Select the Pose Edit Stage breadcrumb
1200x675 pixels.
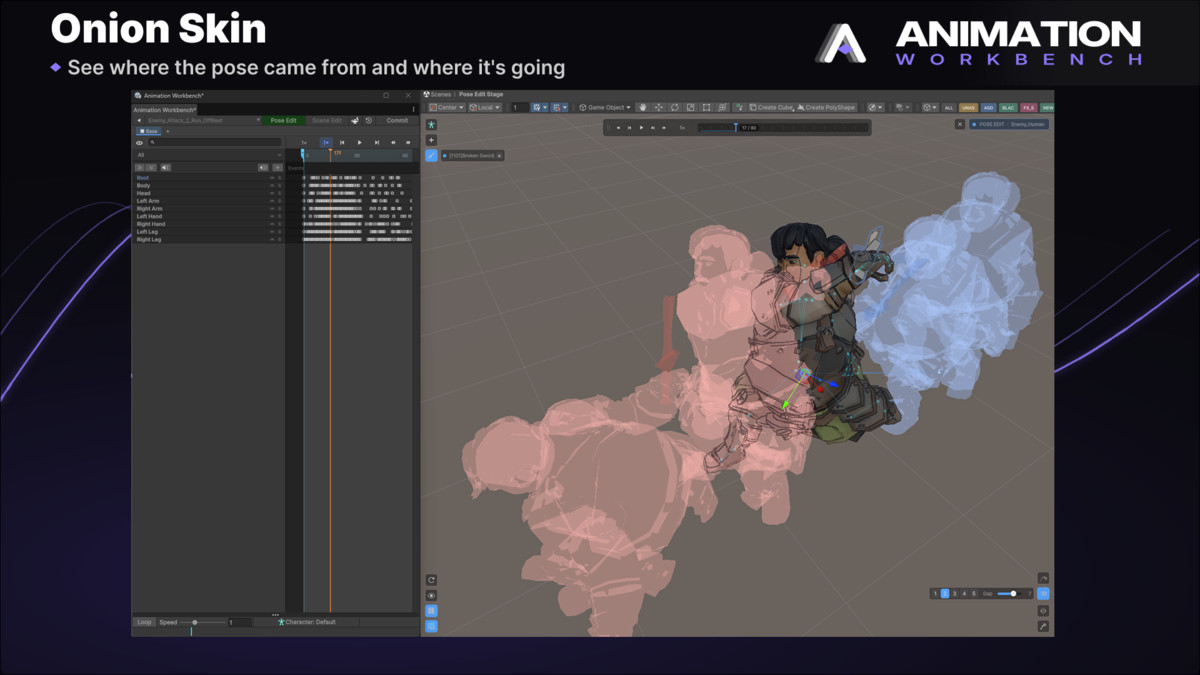pyautogui.click(x=481, y=94)
